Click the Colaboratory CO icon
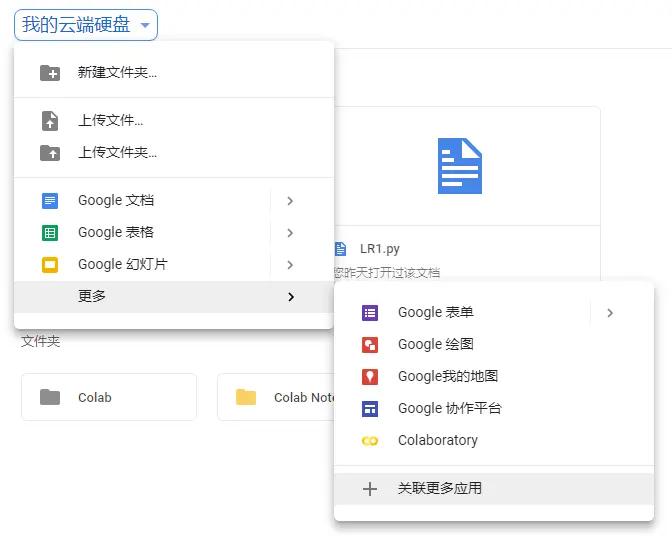The width and height of the screenshot is (672, 536). pyautogui.click(x=370, y=441)
